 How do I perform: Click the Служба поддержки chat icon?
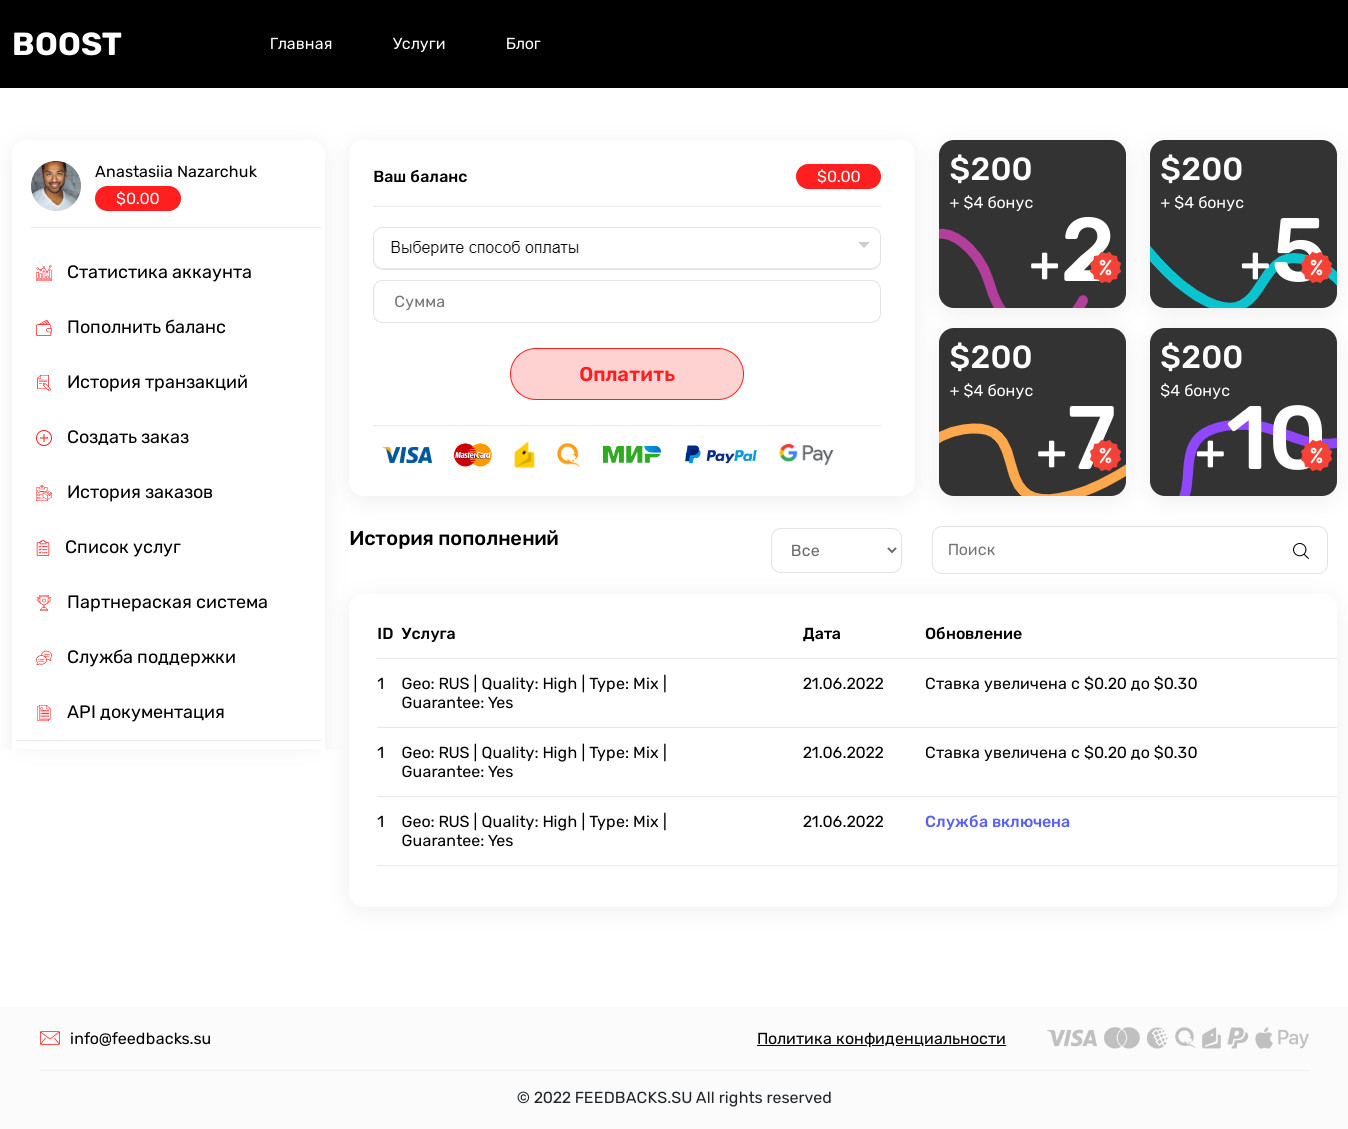tap(44, 658)
